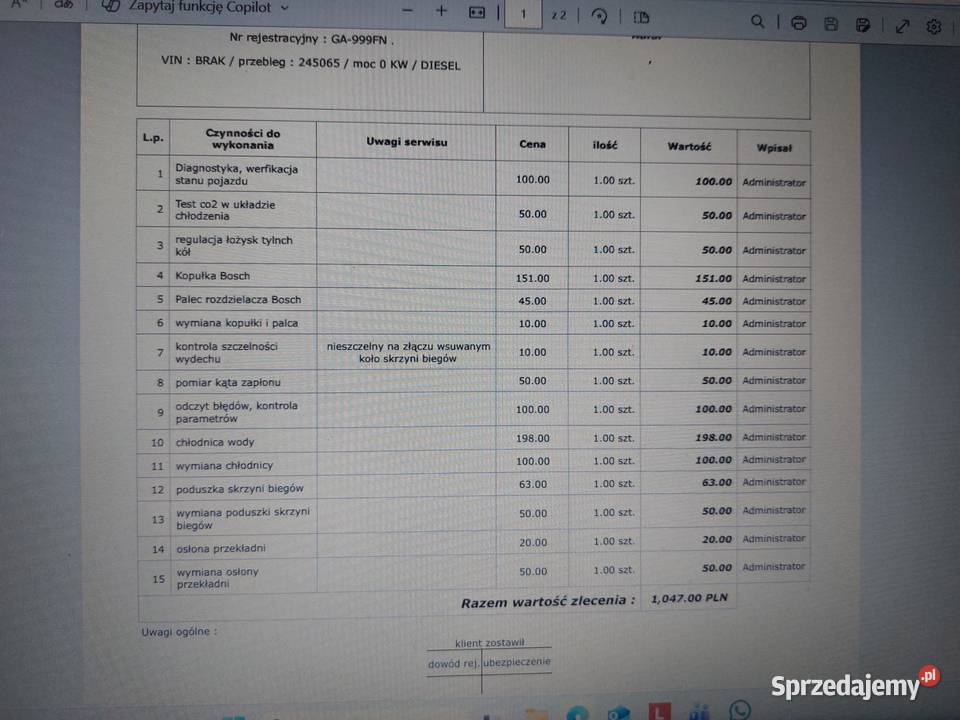Open Microsoft Teams from the taskbar

pos(699,713)
